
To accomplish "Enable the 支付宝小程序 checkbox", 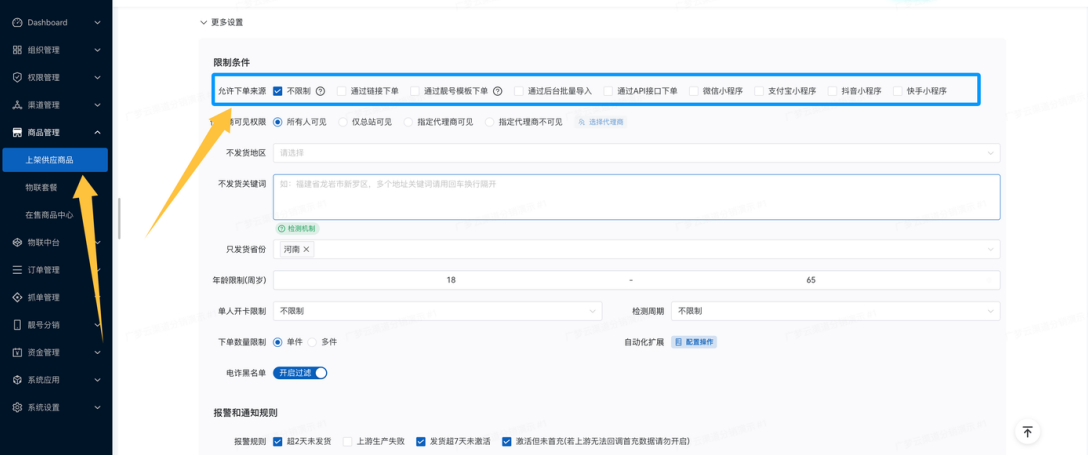I will point(759,91).
